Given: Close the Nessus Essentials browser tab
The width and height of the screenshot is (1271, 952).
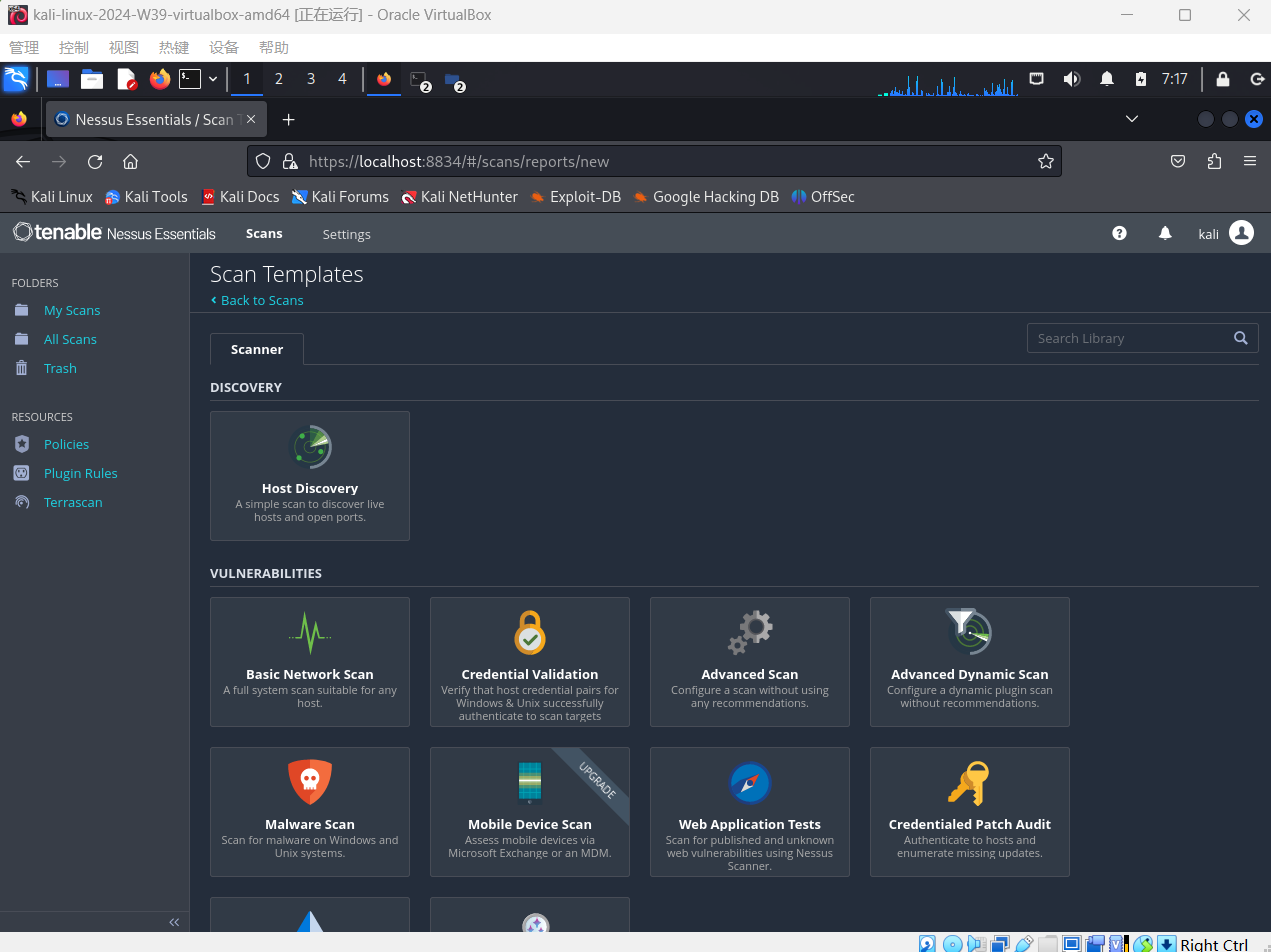Looking at the screenshot, I should pos(251,119).
